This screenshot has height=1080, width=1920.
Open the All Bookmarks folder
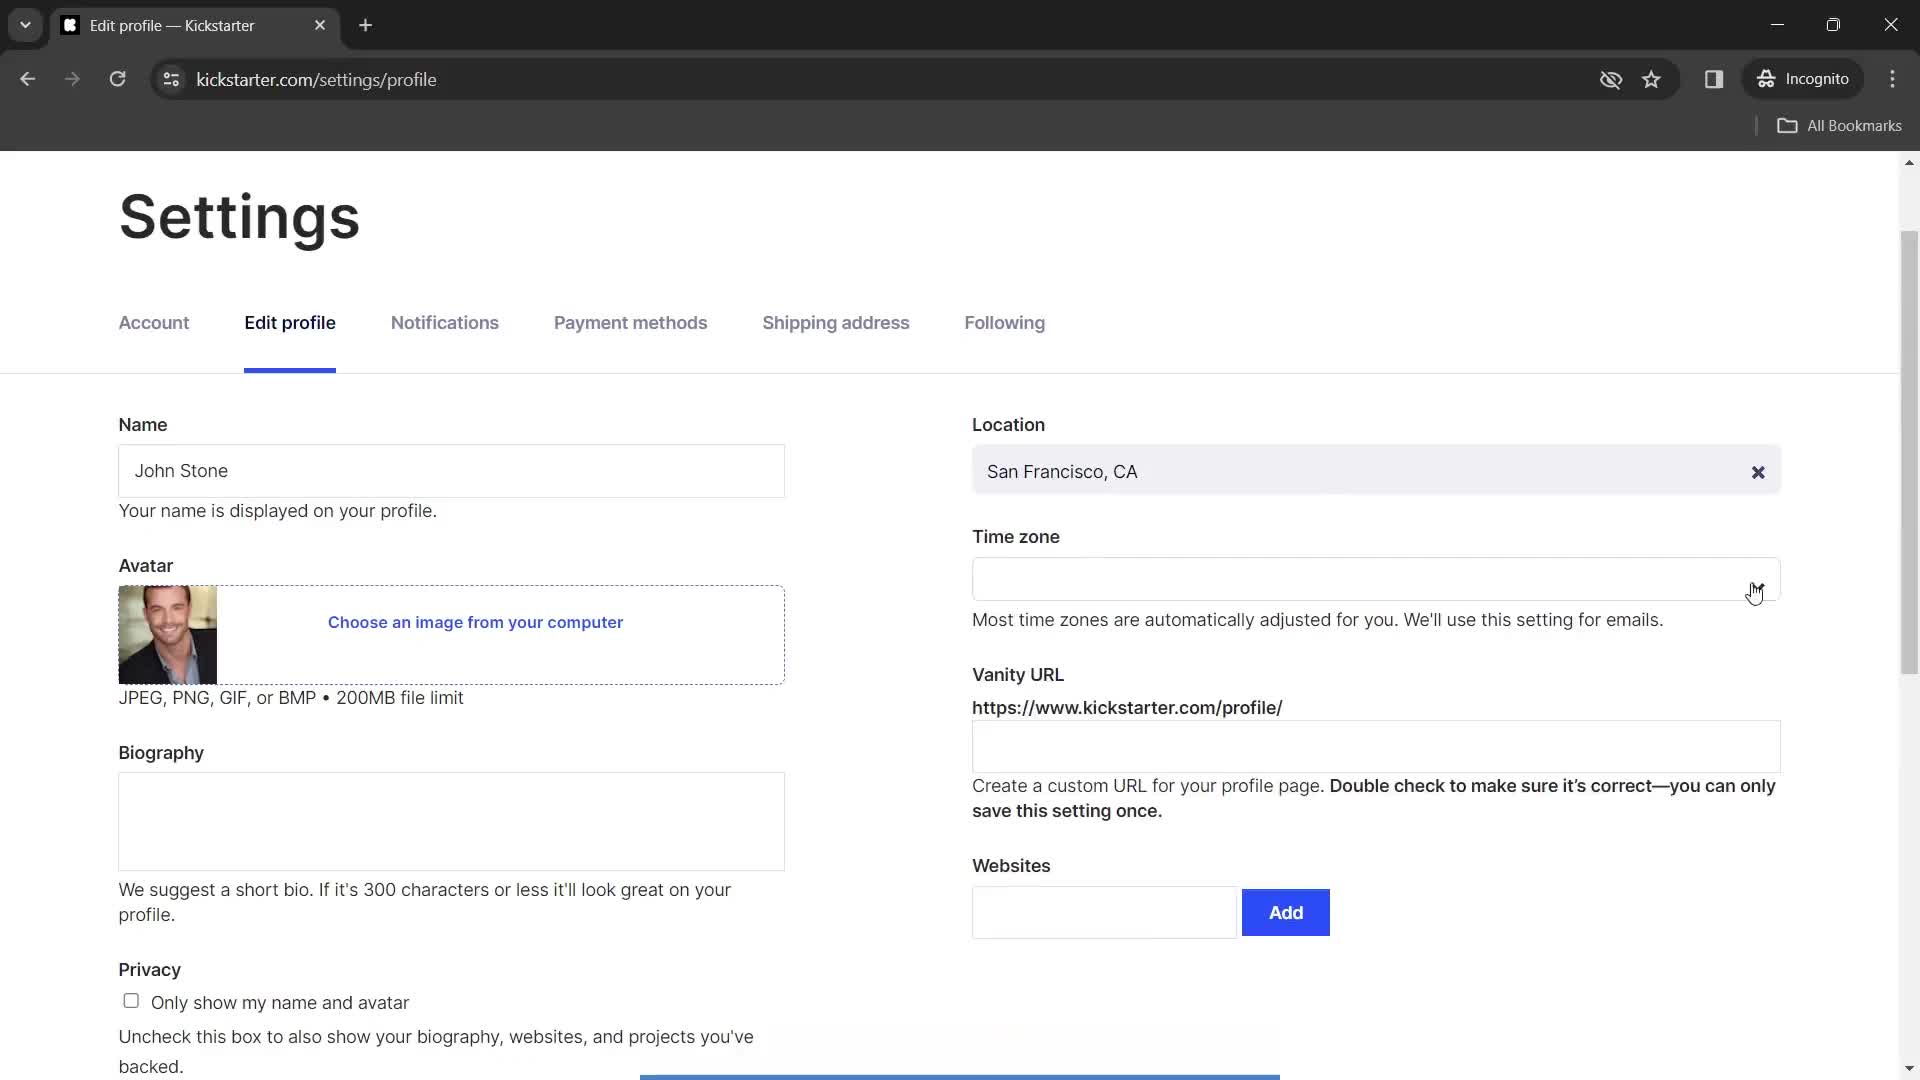[x=1839, y=125]
